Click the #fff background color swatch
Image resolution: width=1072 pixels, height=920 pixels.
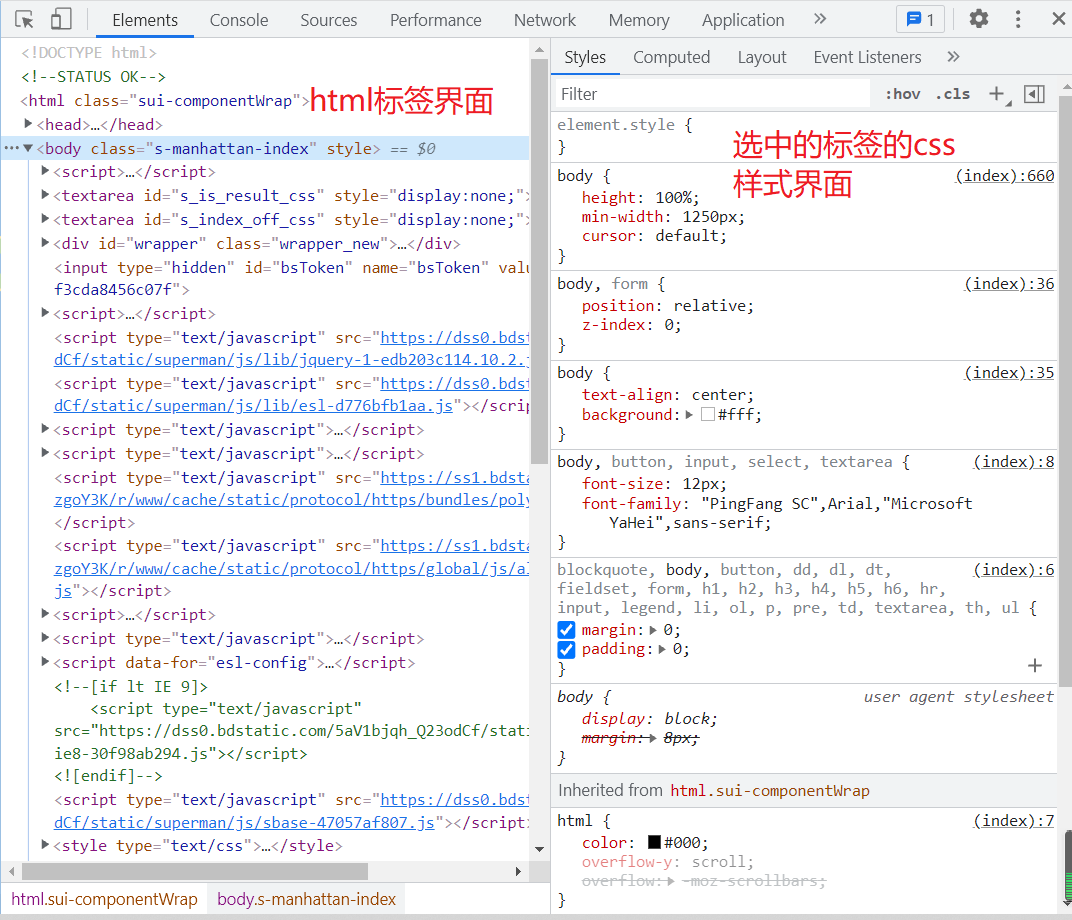click(708, 415)
